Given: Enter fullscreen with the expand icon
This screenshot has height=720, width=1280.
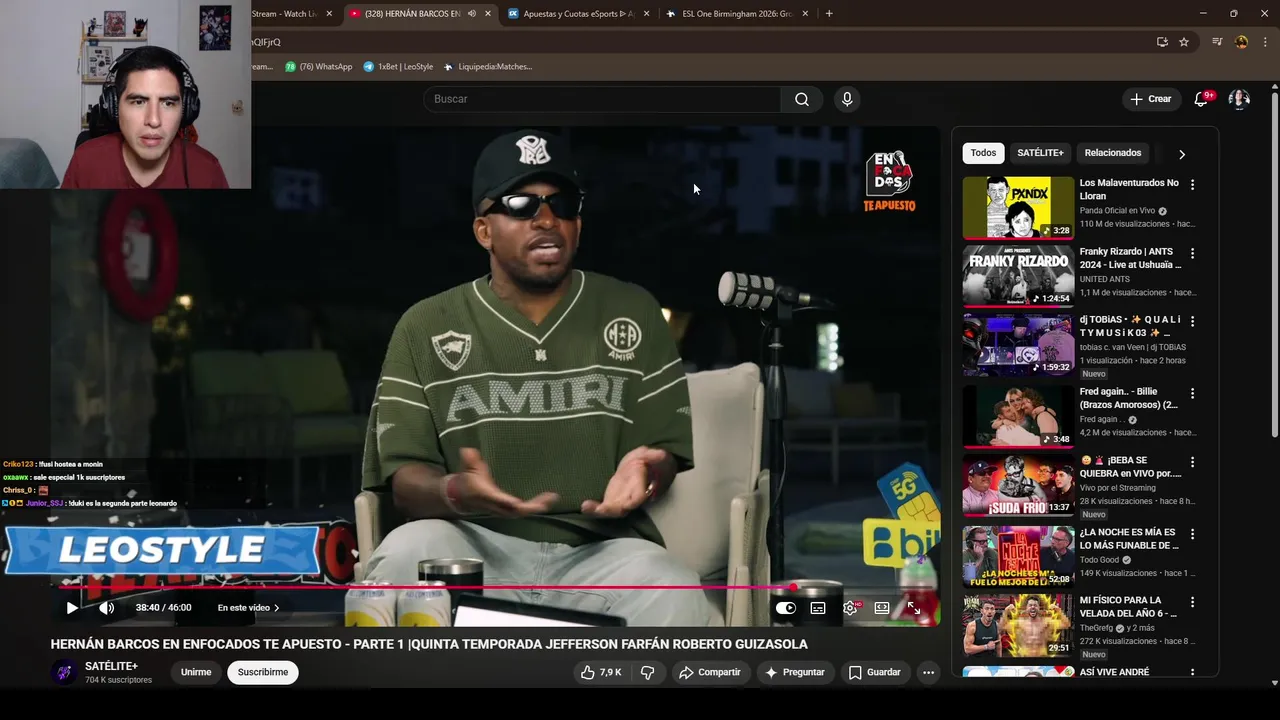Looking at the screenshot, I should pyautogui.click(x=914, y=608).
